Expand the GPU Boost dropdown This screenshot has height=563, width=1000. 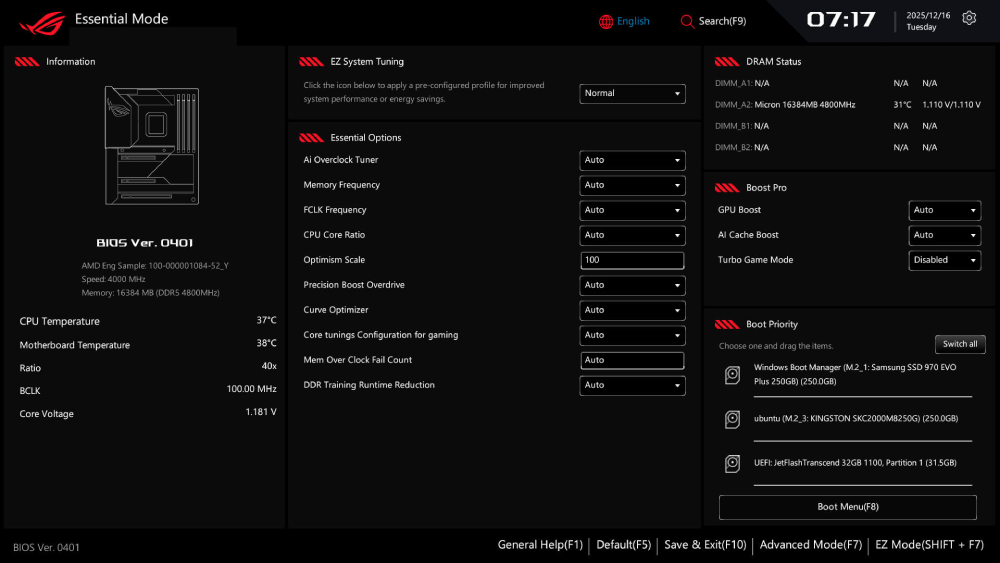(x=944, y=210)
